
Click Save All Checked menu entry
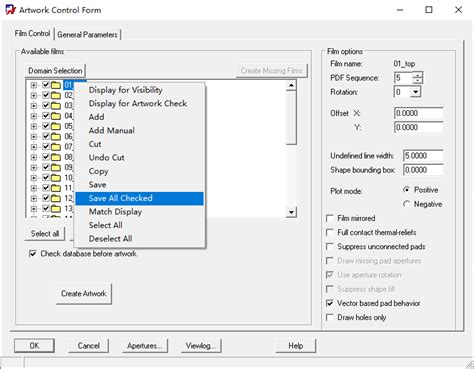(x=139, y=198)
